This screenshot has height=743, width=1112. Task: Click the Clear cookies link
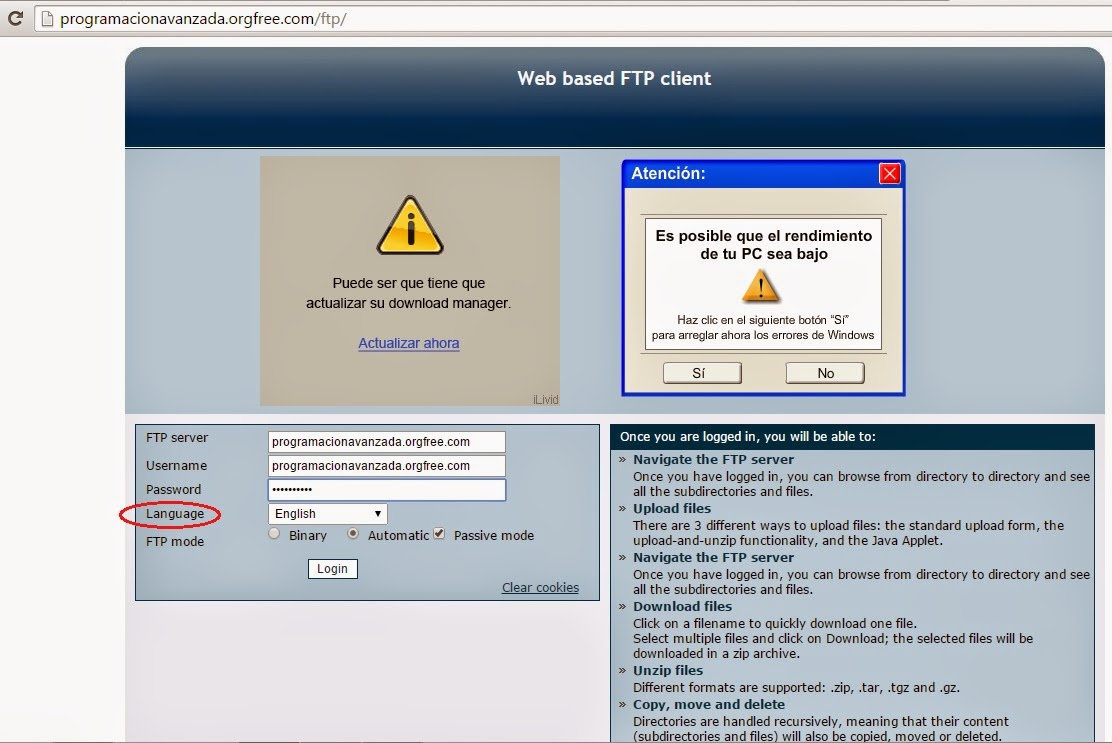(539, 587)
